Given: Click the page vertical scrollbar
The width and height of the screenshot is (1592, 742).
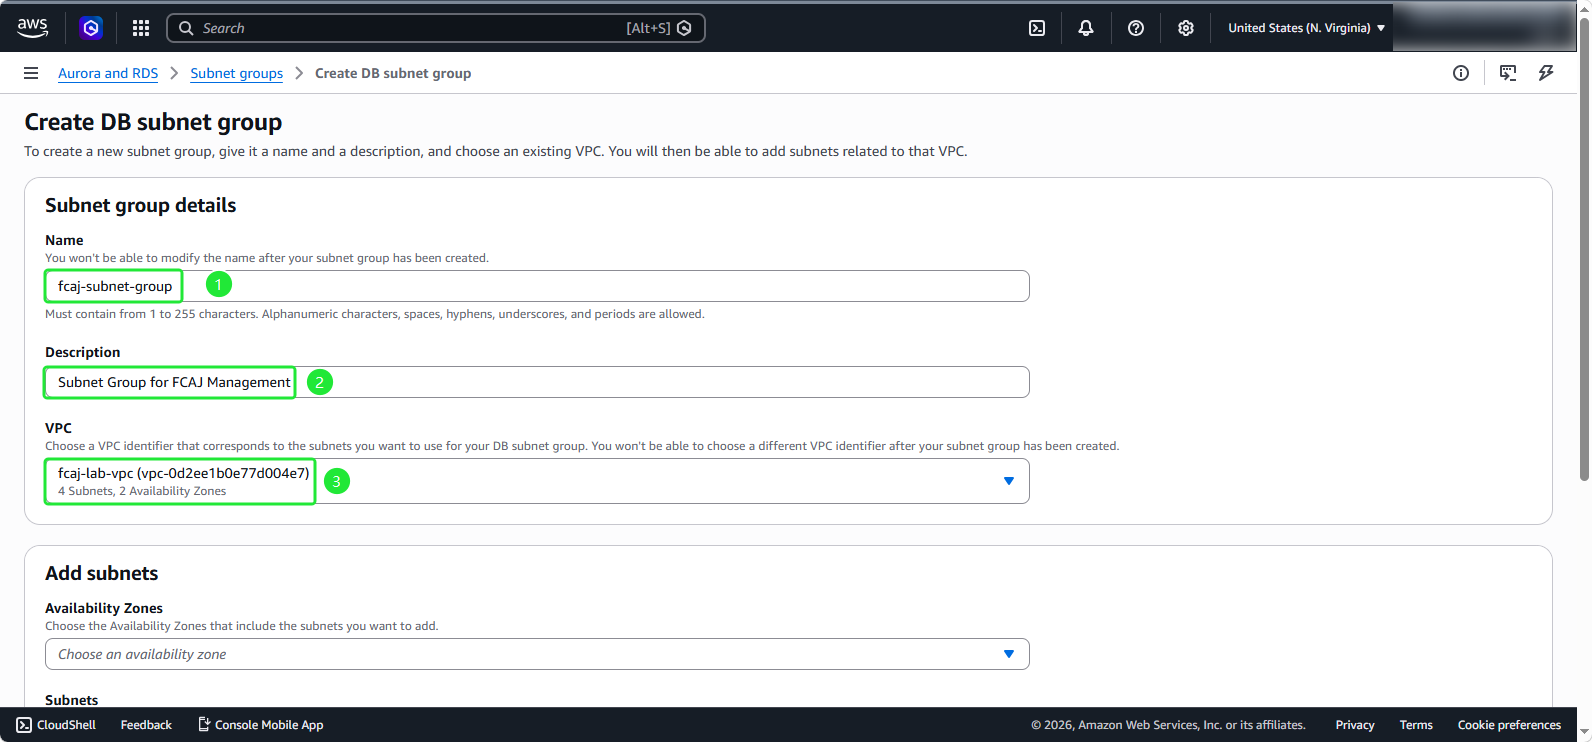Looking at the screenshot, I should (x=1584, y=250).
